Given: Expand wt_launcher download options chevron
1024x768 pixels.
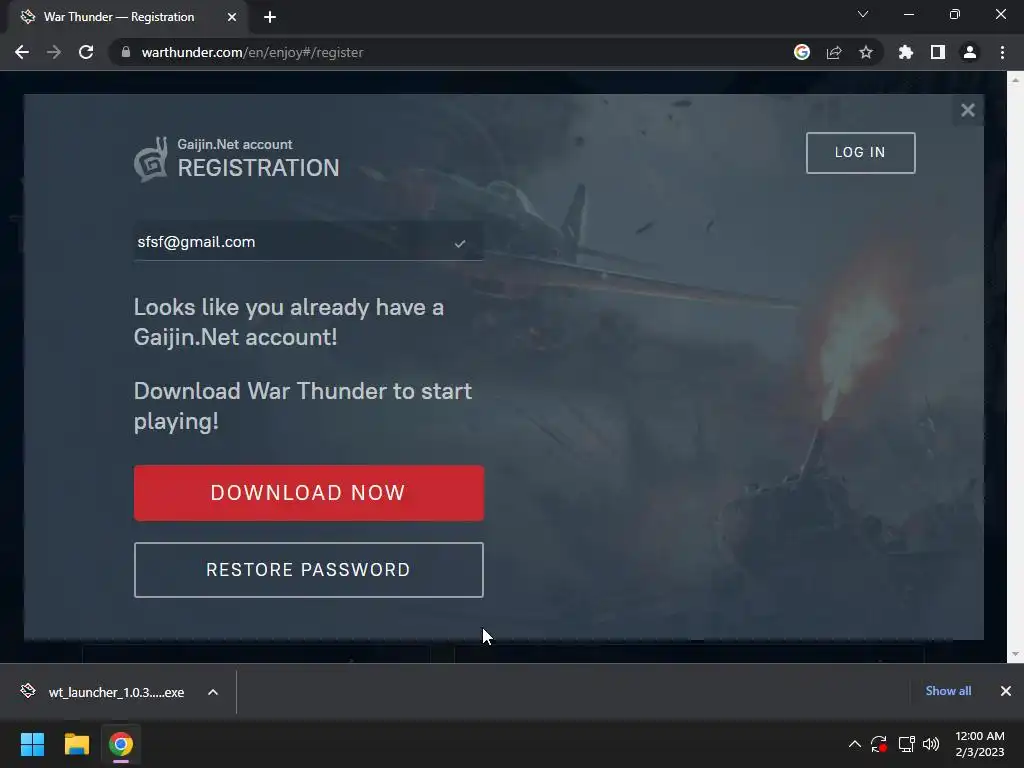Looking at the screenshot, I should [213, 692].
